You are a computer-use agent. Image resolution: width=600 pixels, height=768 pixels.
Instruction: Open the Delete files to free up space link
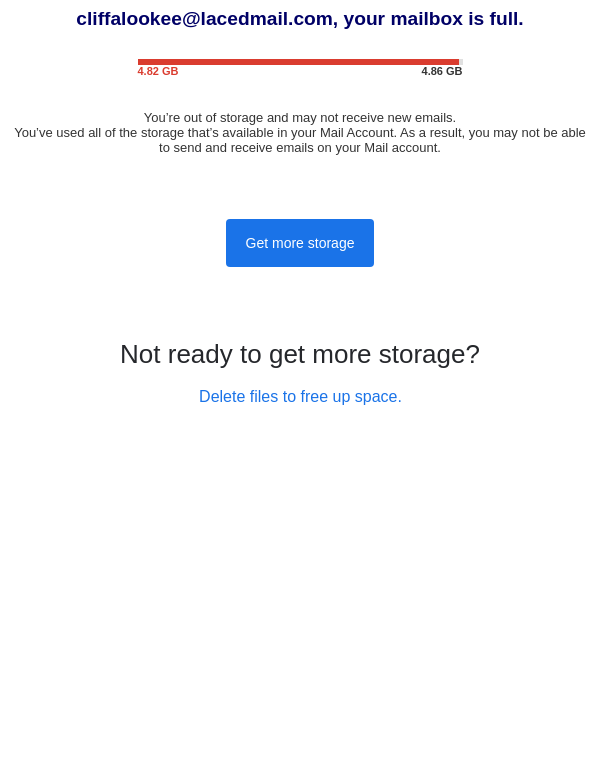click(x=300, y=397)
